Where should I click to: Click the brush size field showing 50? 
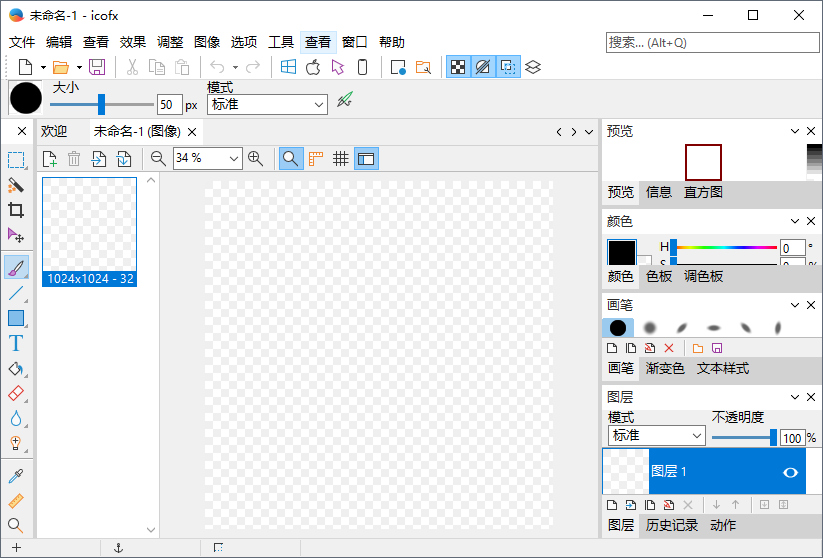tap(170, 104)
